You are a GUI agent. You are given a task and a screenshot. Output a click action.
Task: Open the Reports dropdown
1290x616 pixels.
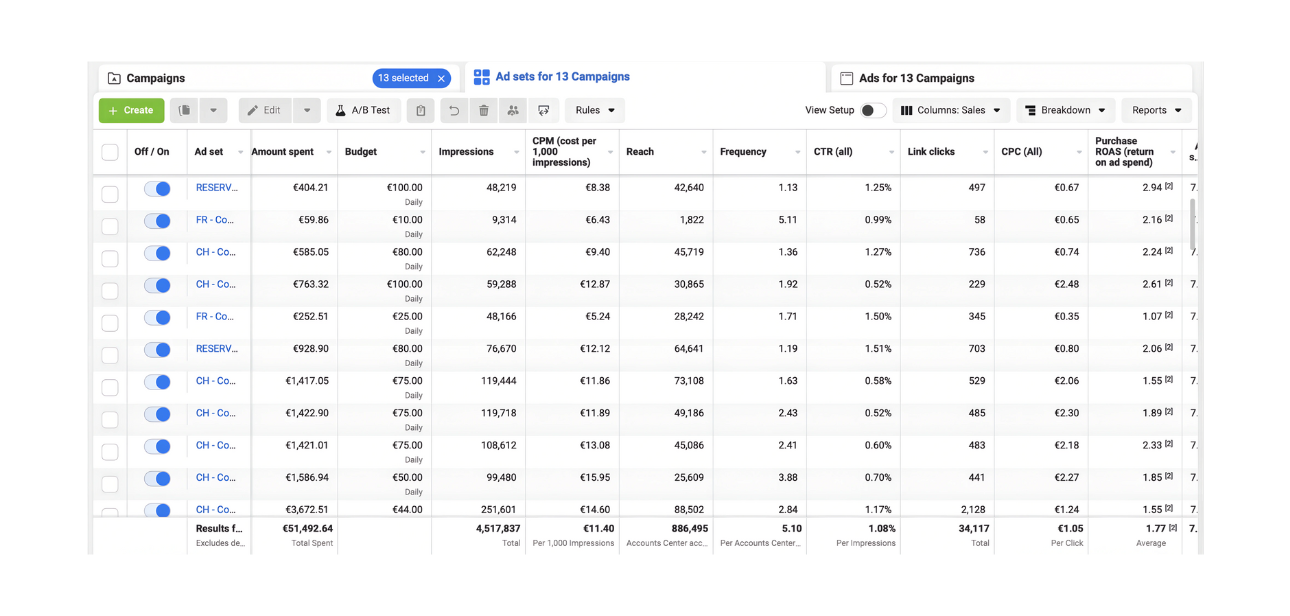click(x=1156, y=110)
